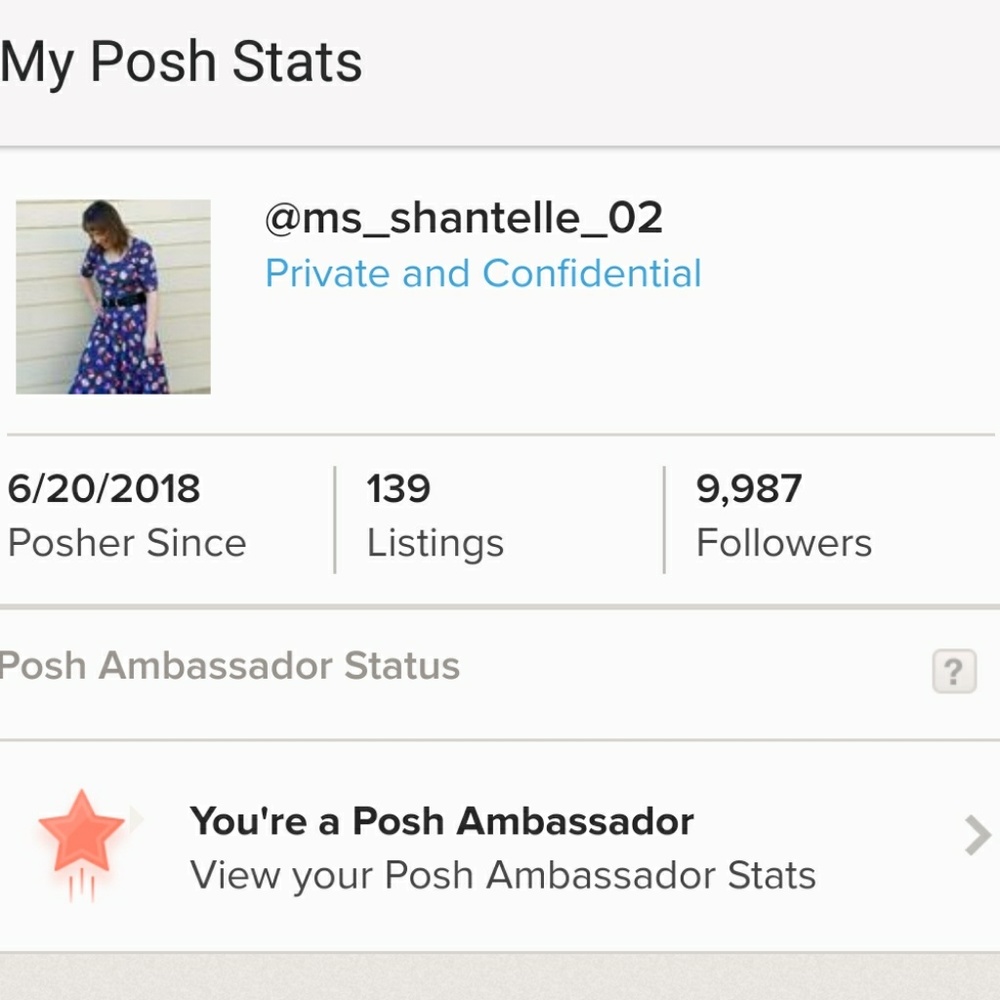Open the Private and Confidential link
Image resolution: width=1000 pixels, height=1000 pixels.
pyautogui.click(x=484, y=272)
